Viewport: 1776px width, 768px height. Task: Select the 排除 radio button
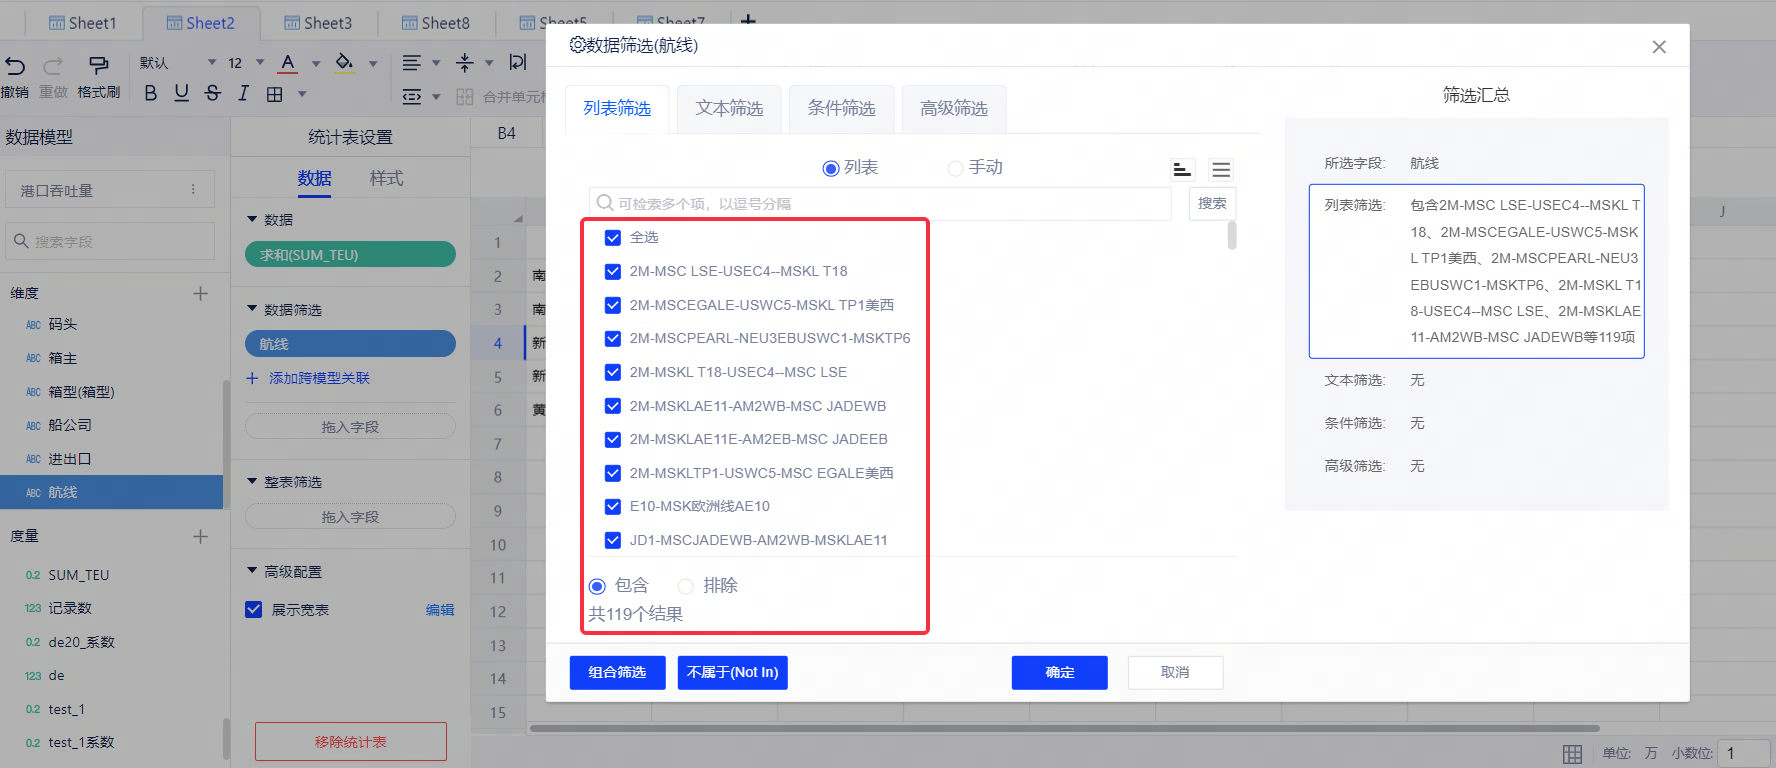(686, 586)
